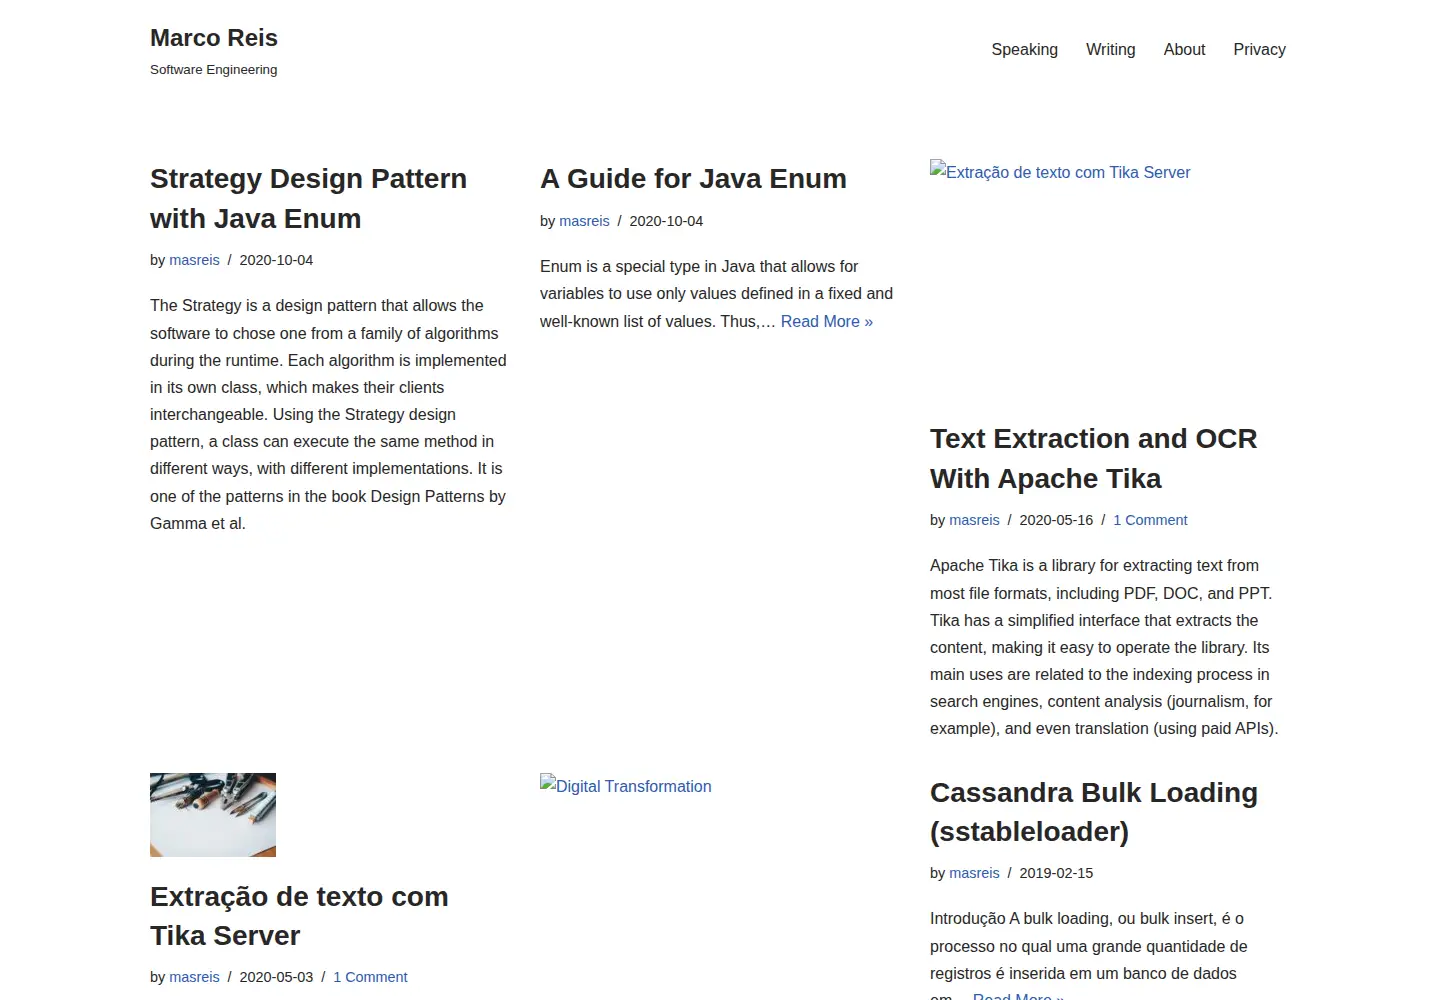Open Text Extraction and OCR With Apache Tika post
This screenshot has height=1000, width=1440.
1093,458
